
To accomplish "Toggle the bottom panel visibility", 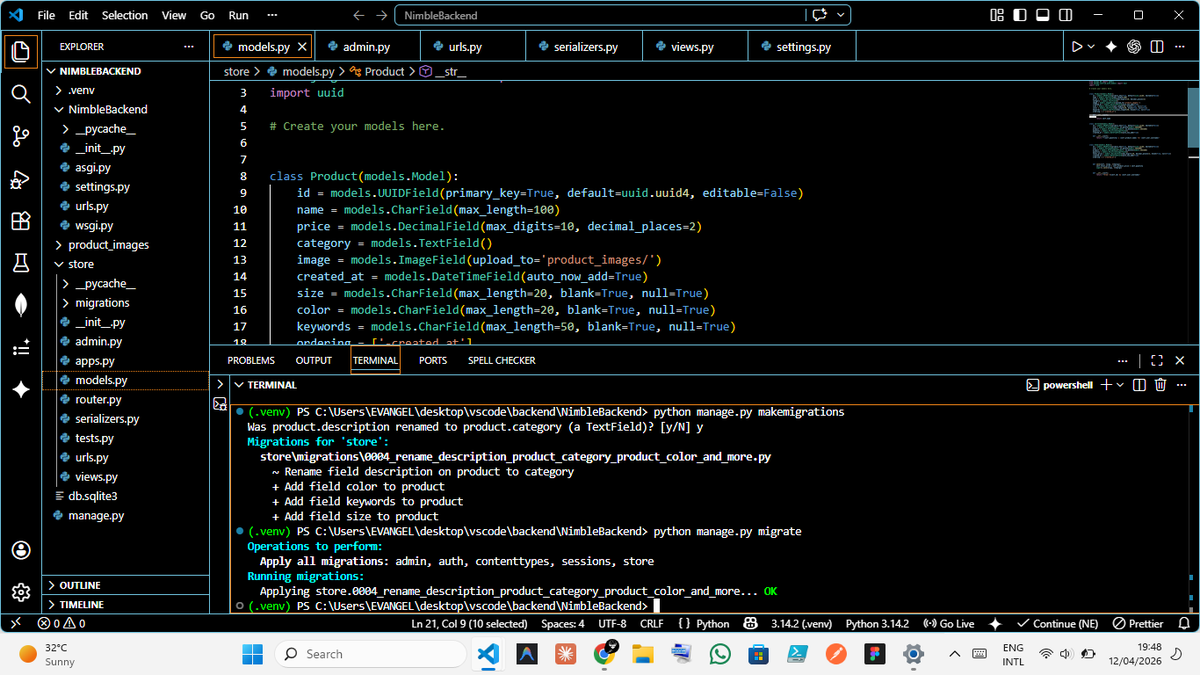I will 1042,15.
